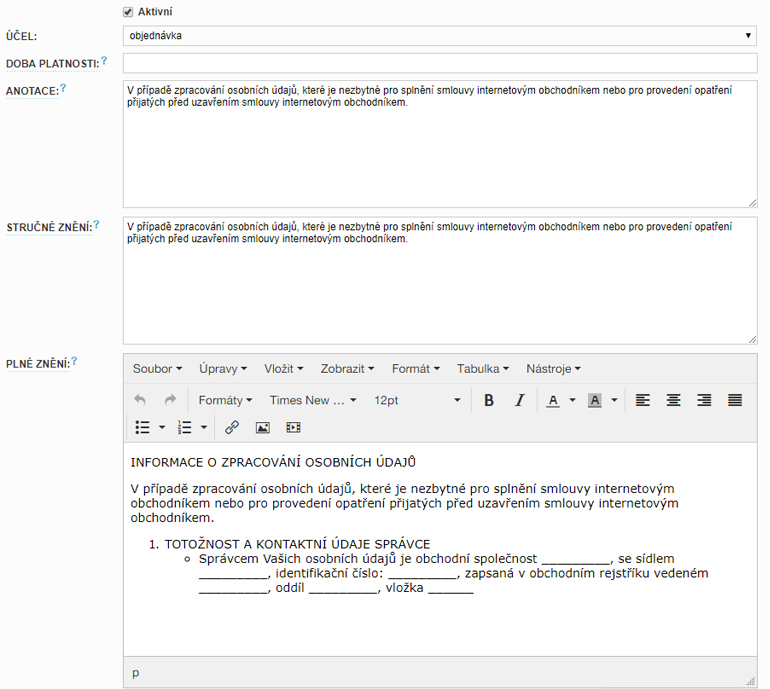Click into Doba platnosti input field
This screenshot has height=689, width=770.
point(439,64)
